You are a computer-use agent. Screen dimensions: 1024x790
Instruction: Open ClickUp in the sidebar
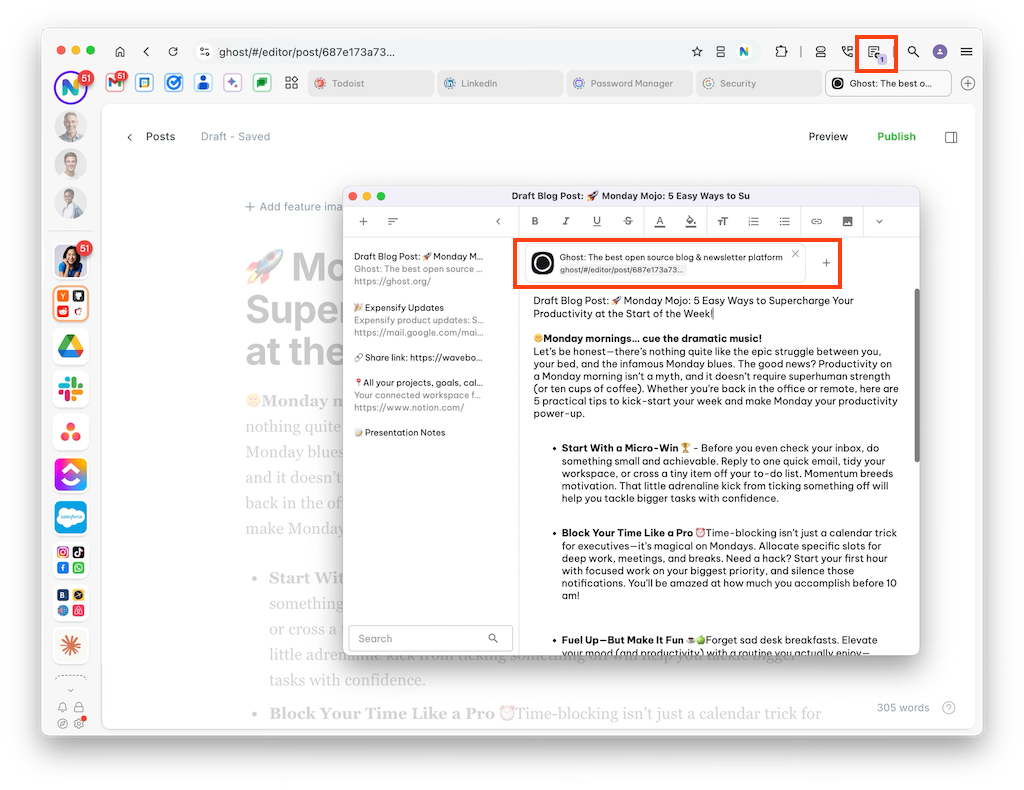(x=71, y=475)
